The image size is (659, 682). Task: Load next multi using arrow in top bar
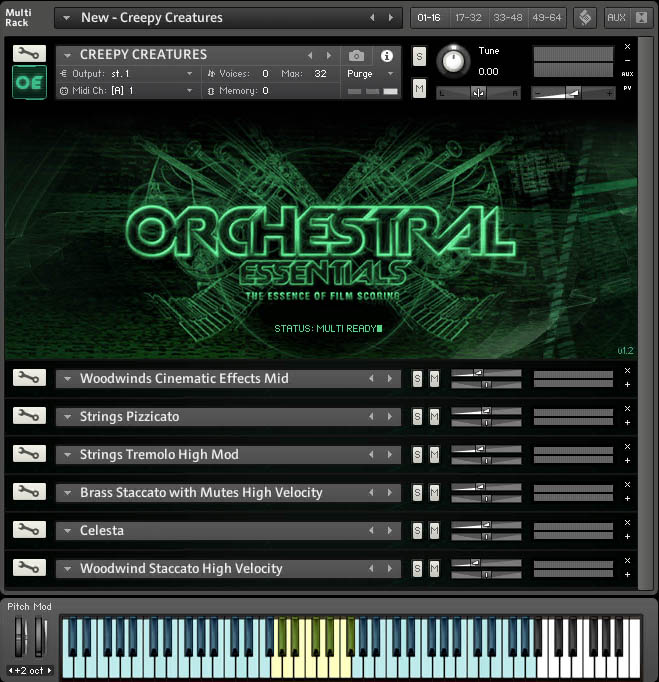tap(391, 17)
